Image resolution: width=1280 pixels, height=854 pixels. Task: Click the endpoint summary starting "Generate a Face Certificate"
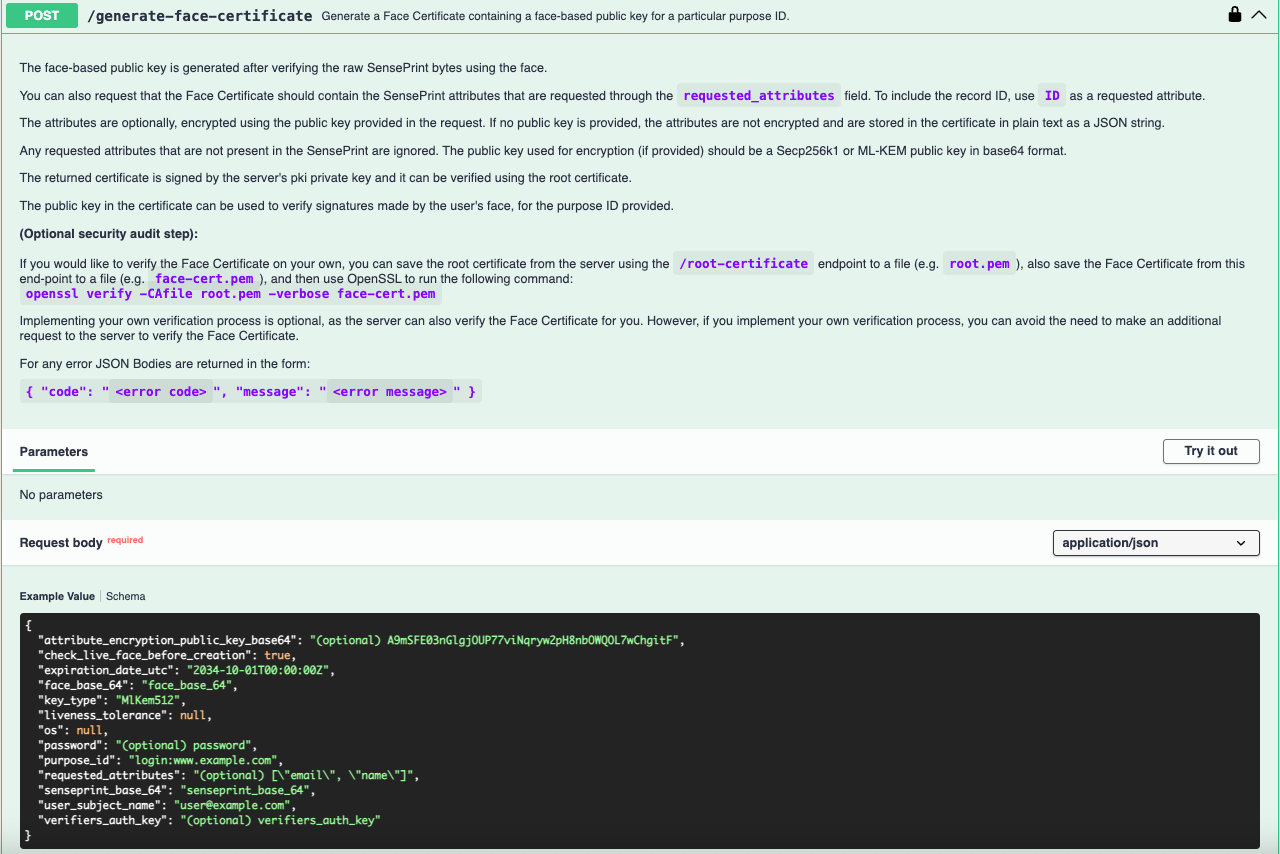click(x=555, y=16)
